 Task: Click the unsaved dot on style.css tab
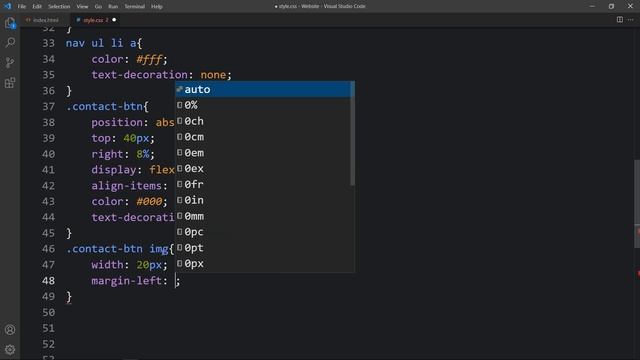coord(114,20)
